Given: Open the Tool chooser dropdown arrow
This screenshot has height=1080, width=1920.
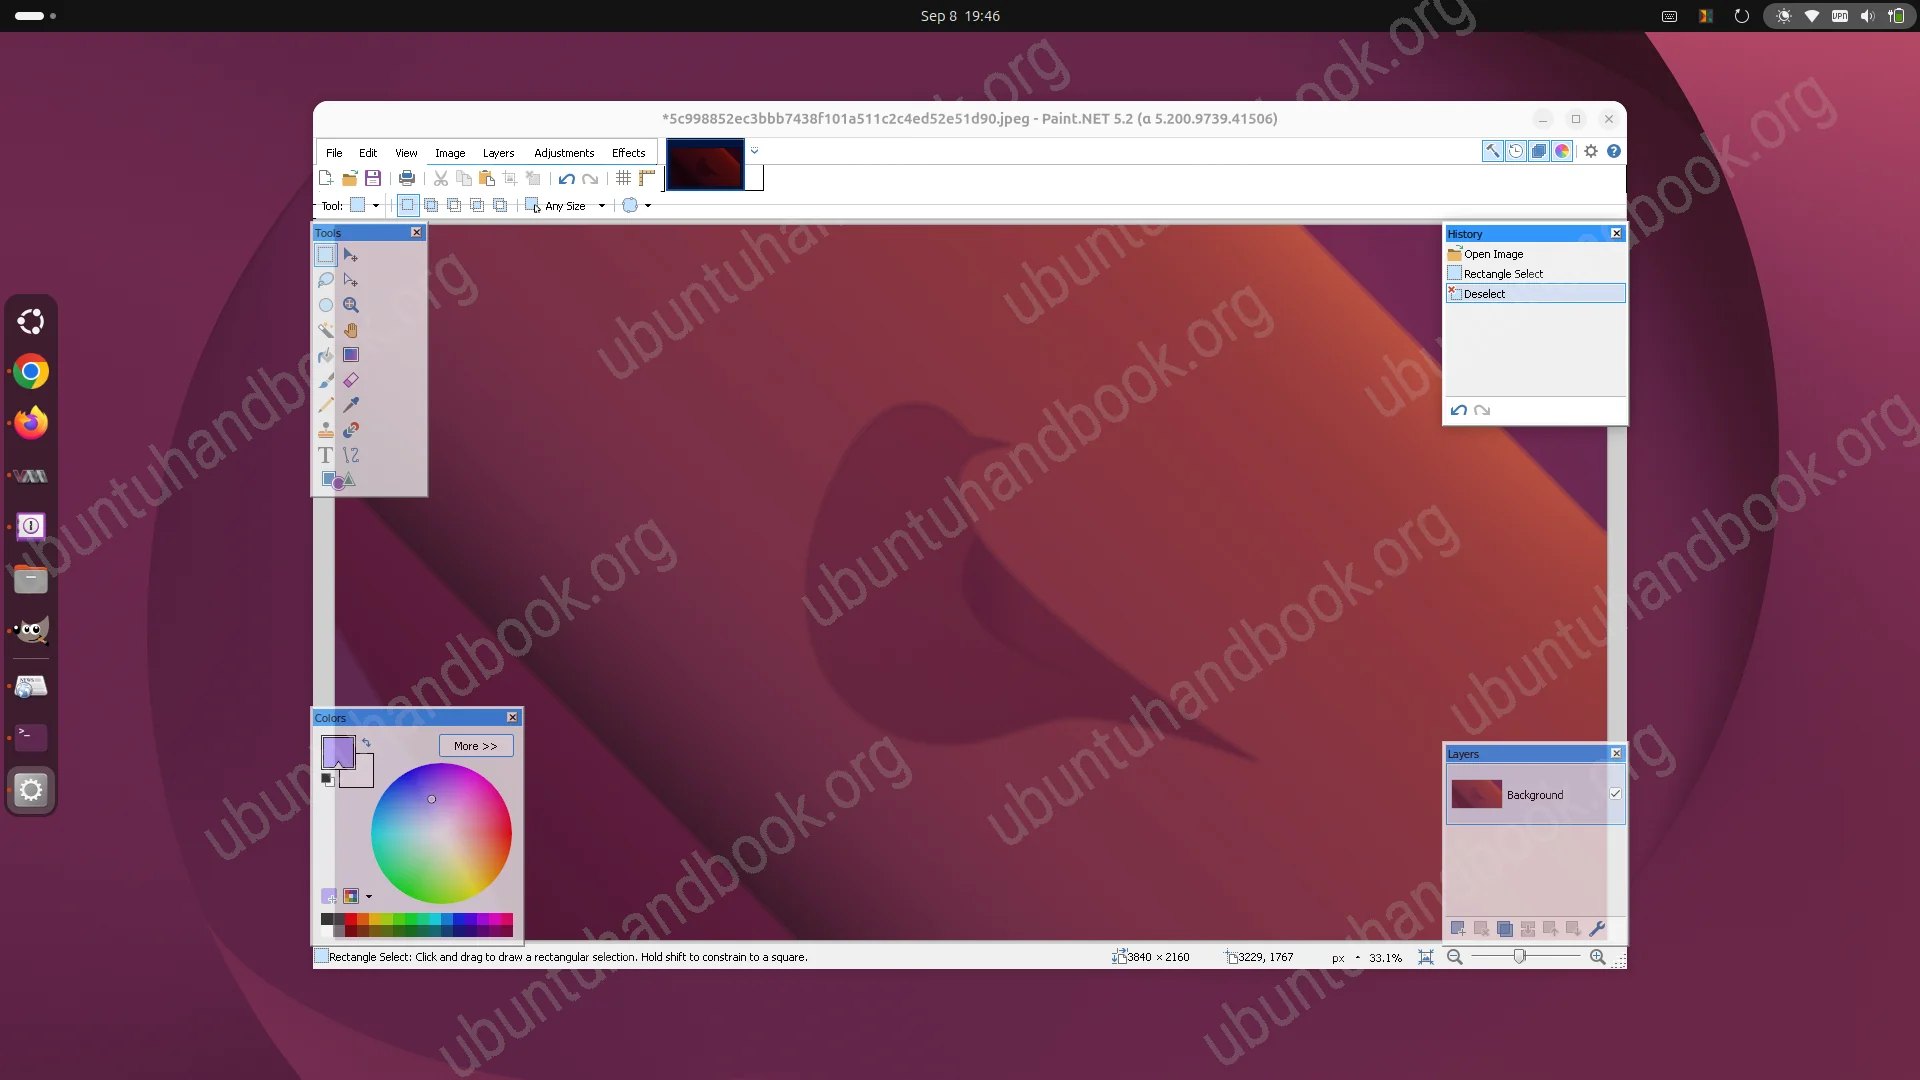Looking at the screenshot, I should point(376,206).
